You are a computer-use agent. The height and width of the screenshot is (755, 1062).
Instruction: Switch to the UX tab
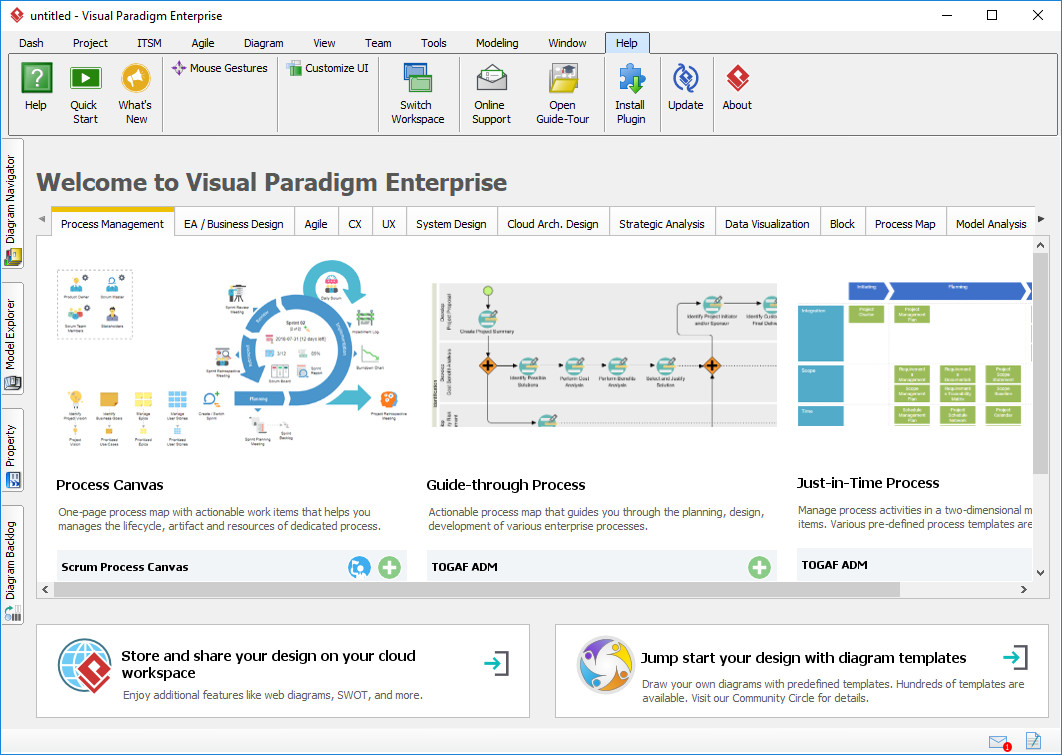[x=389, y=223]
